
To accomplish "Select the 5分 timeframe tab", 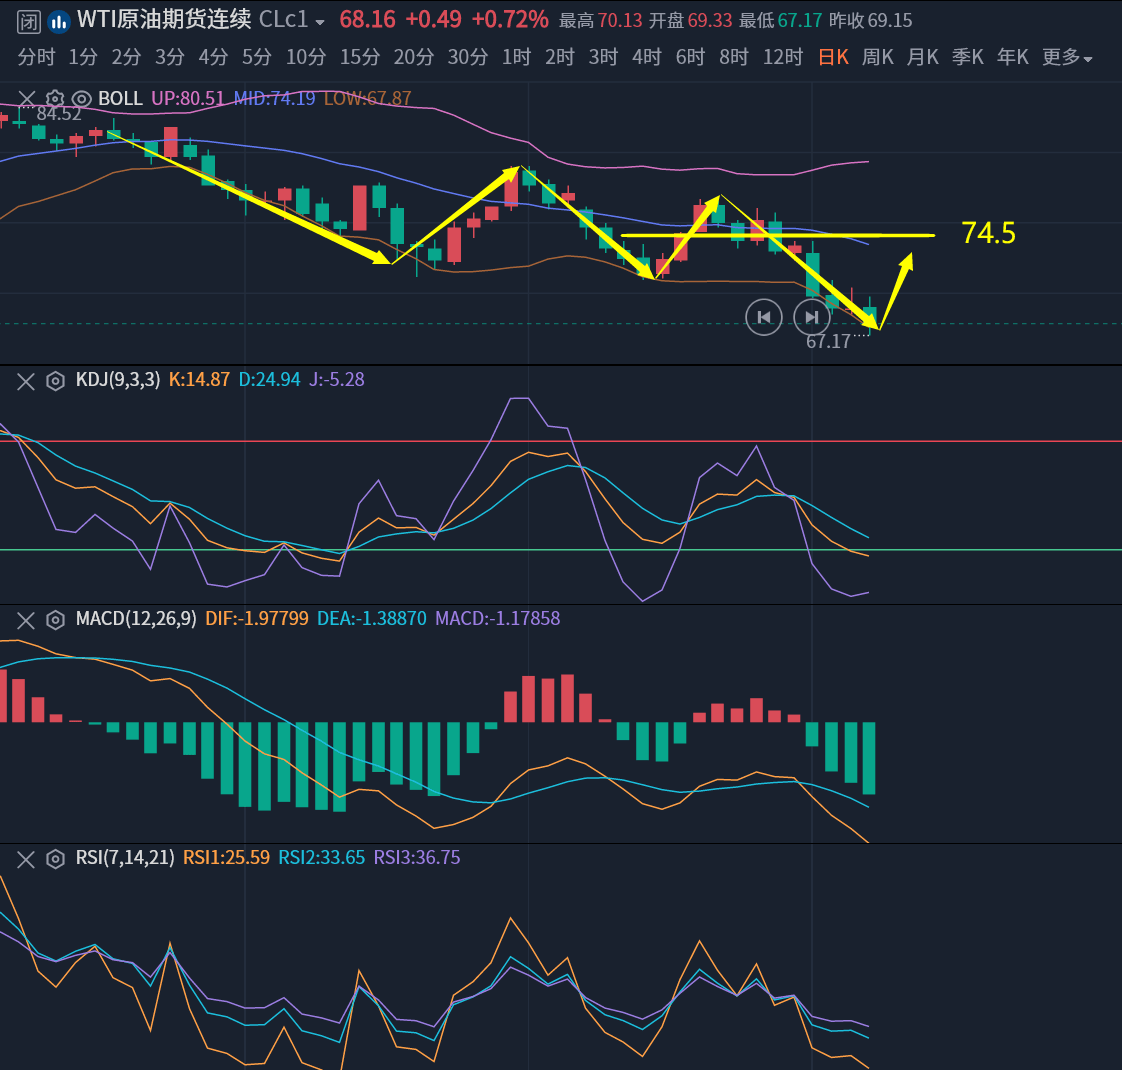I will (256, 57).
